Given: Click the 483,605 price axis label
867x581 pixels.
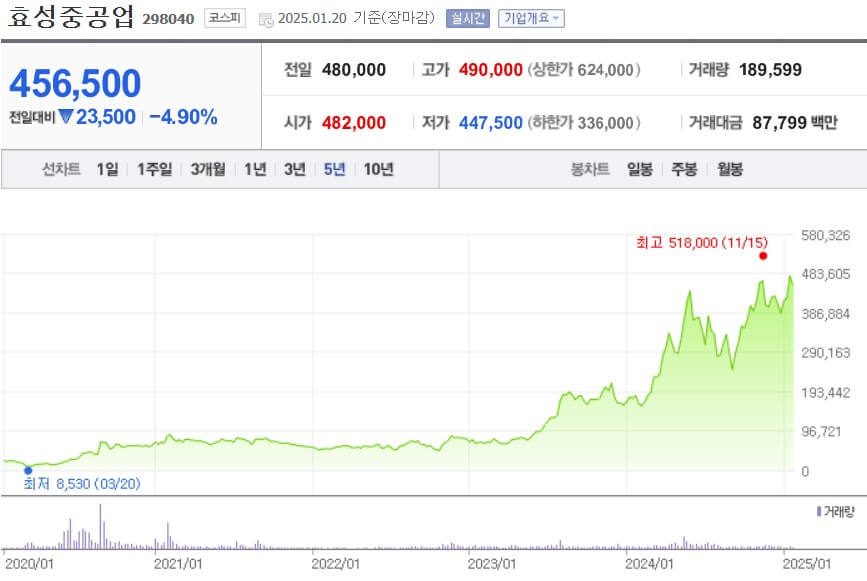Looking at the screenshot, I should coord(826,274).
